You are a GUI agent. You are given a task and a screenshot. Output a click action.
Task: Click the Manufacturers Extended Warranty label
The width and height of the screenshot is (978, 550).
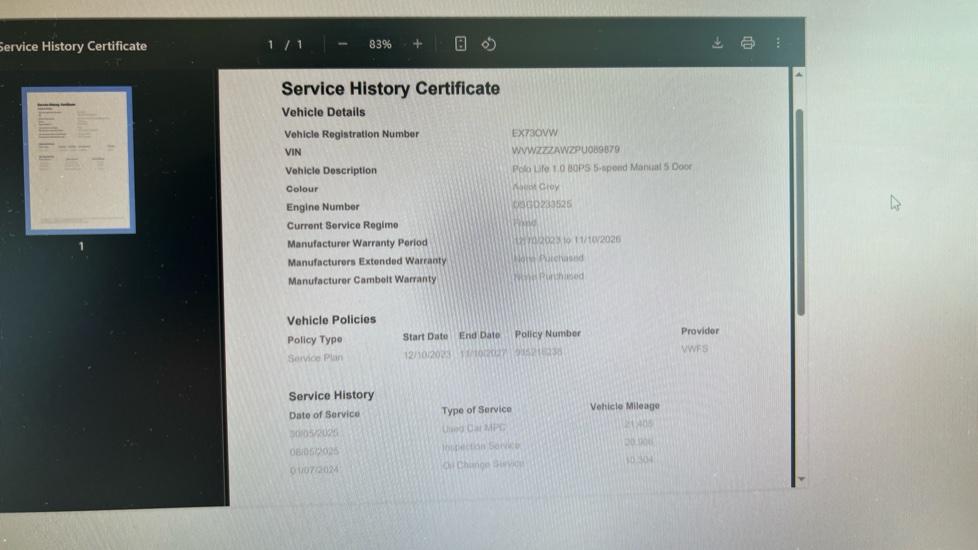tap(367, 261)
